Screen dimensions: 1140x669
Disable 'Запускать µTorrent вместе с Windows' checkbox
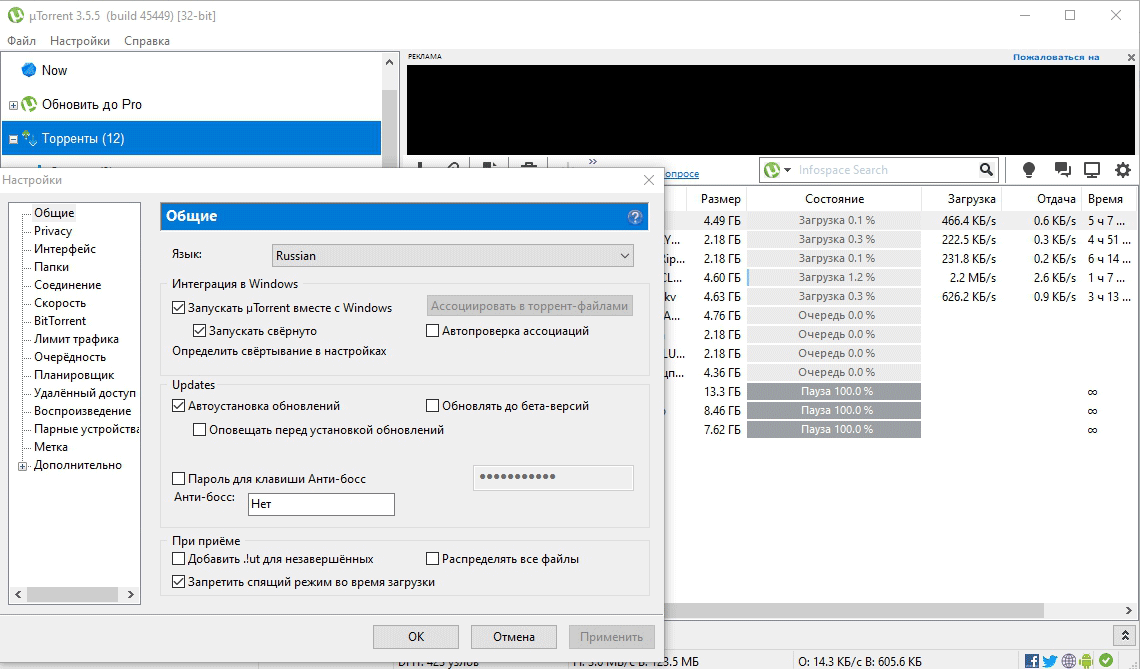(x=179, y=308)
